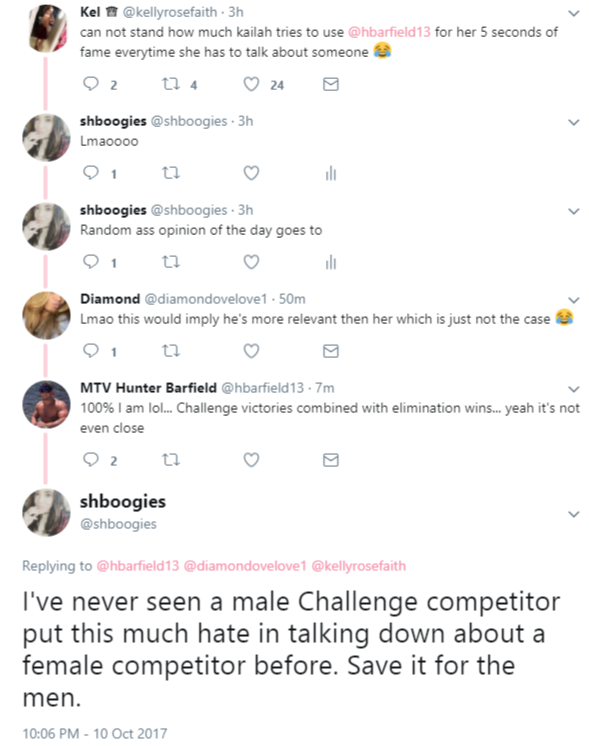Reply to Diamond's tweet about relevance

coord(91,351)
